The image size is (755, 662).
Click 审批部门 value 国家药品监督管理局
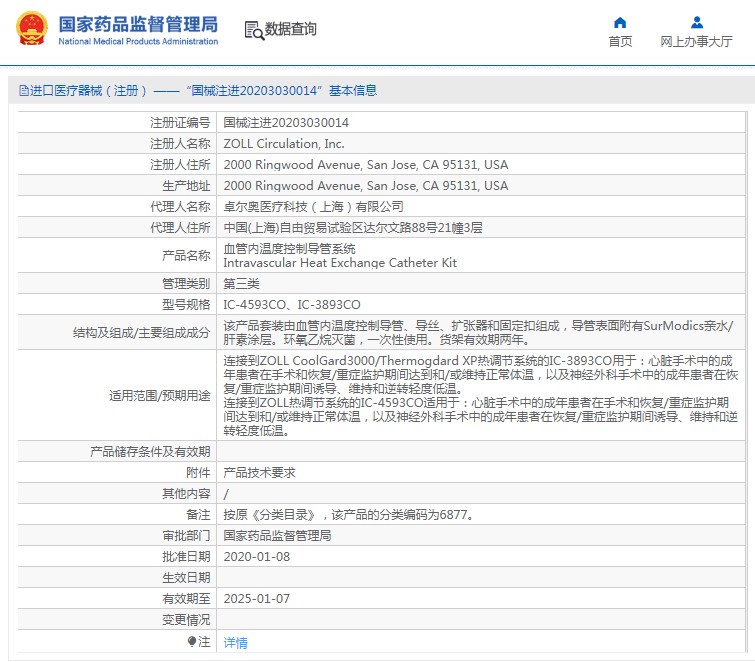[277, 536]
